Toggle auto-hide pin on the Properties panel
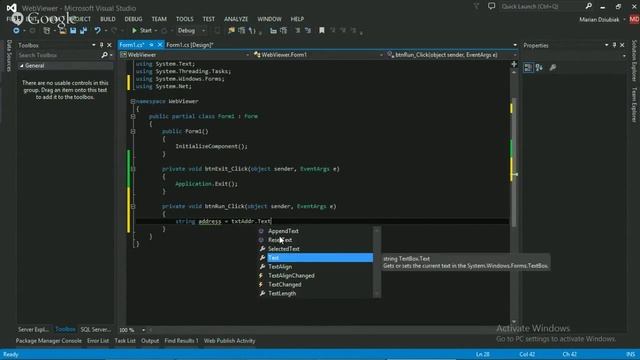Viewport: 640px width, 360px height. coord(614,45)
